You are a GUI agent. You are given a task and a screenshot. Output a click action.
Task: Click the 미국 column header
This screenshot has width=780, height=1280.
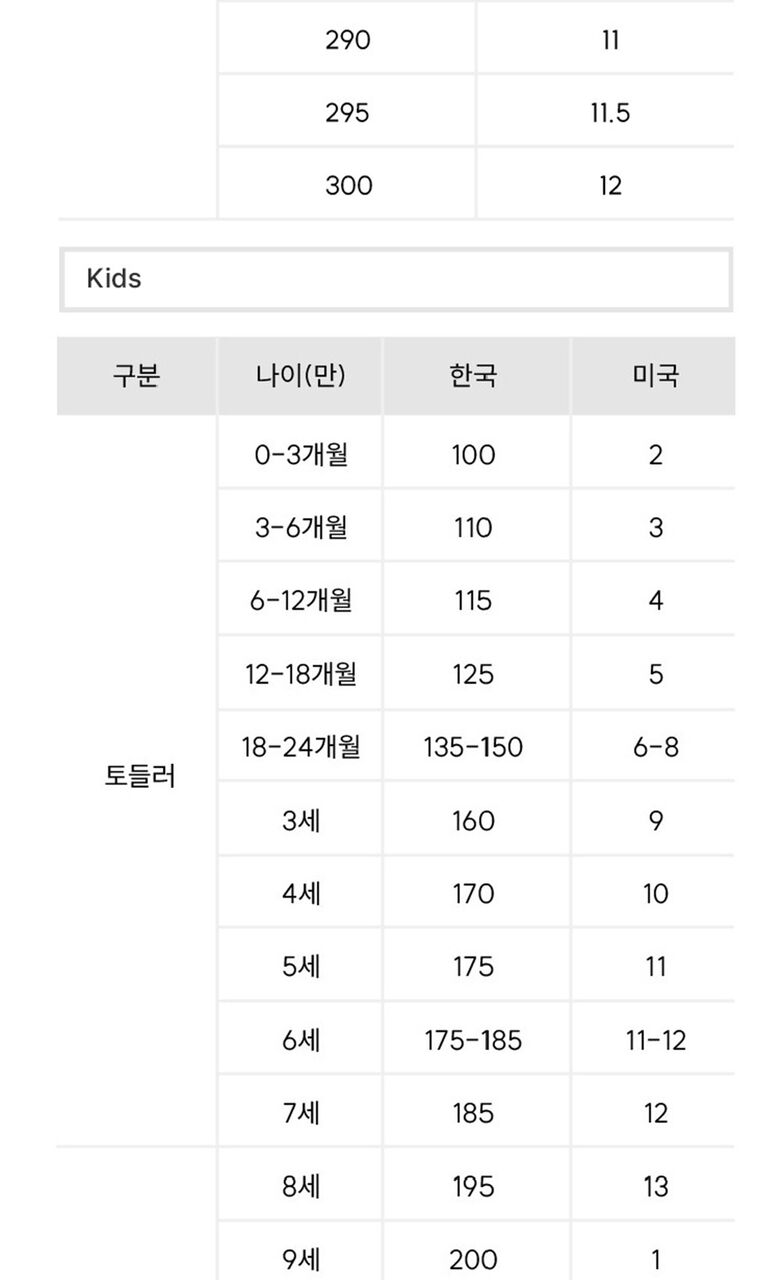point(655,376)
